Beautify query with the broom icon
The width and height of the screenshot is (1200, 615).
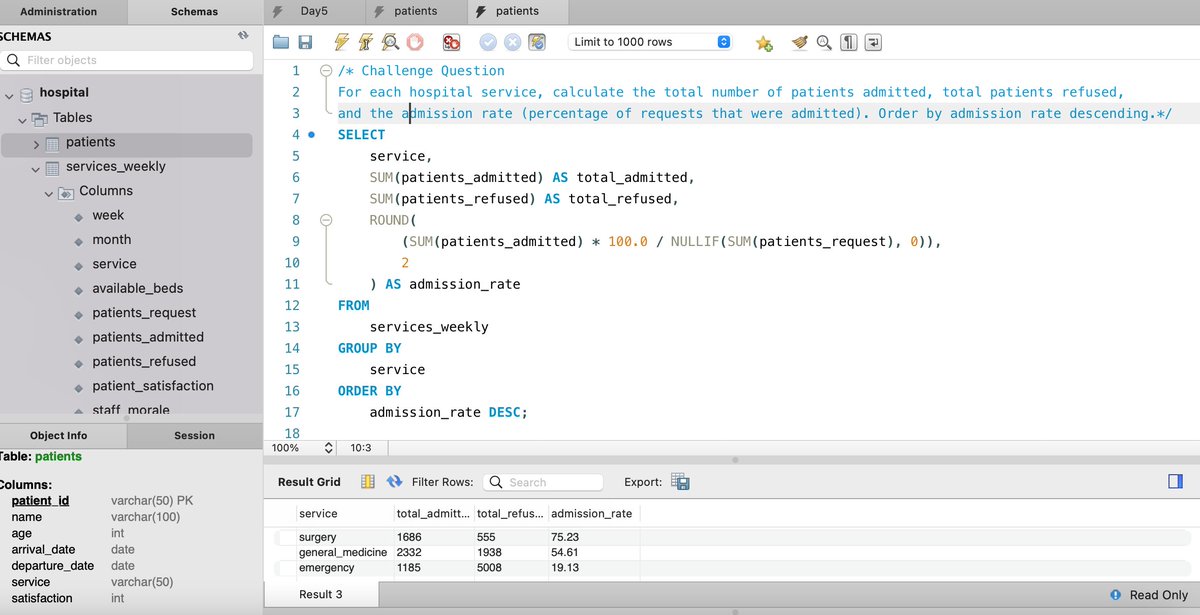[x=799, y=42]
